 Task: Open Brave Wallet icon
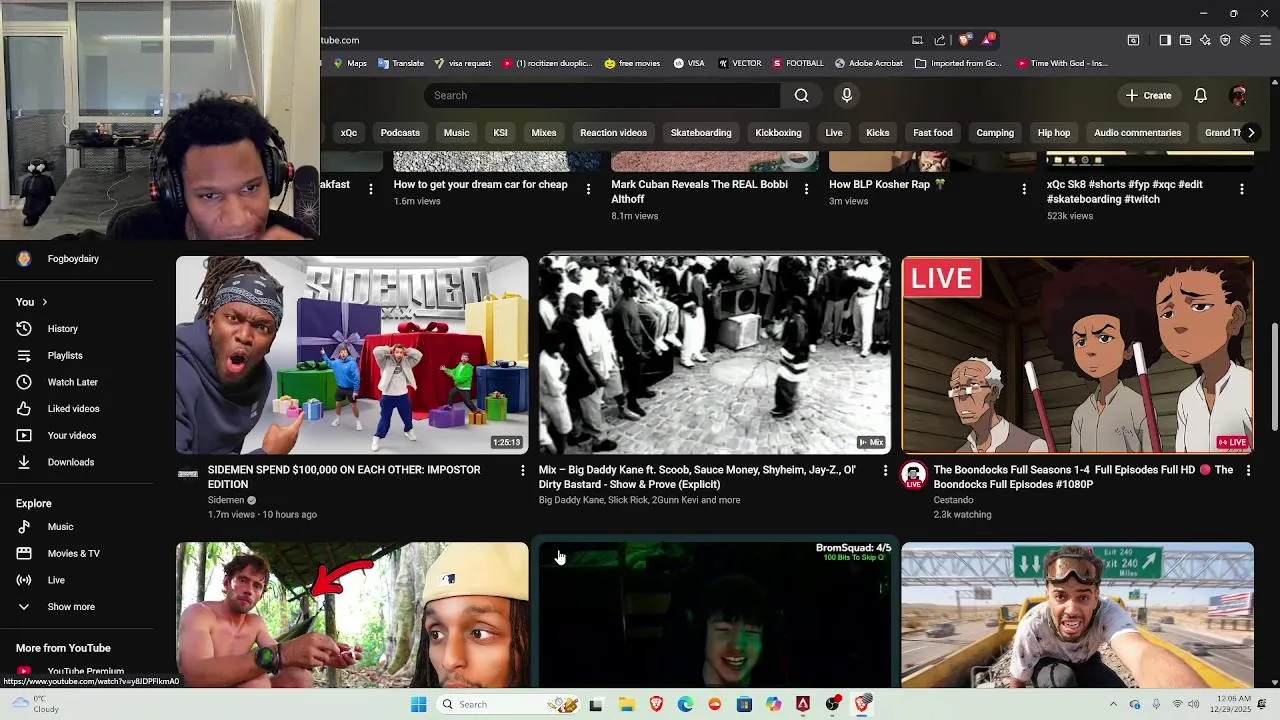(x=1185, y=40)
